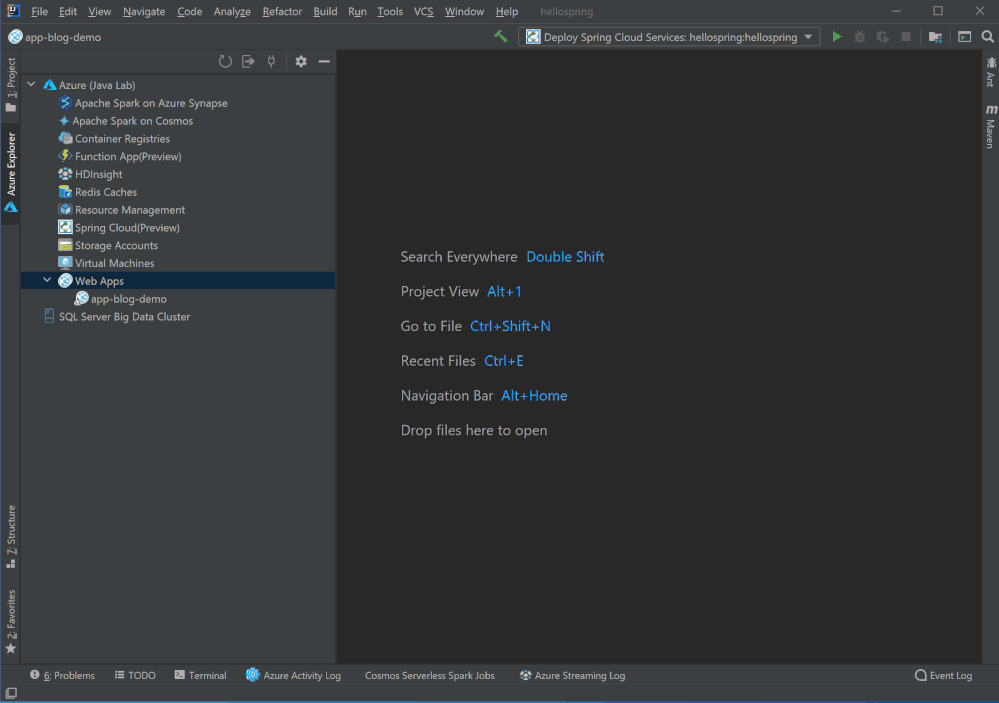Screen dimensions: 999x703
Task: Open Cosmos Serverless Spark Jobs tab
Action: pos(429,676)
